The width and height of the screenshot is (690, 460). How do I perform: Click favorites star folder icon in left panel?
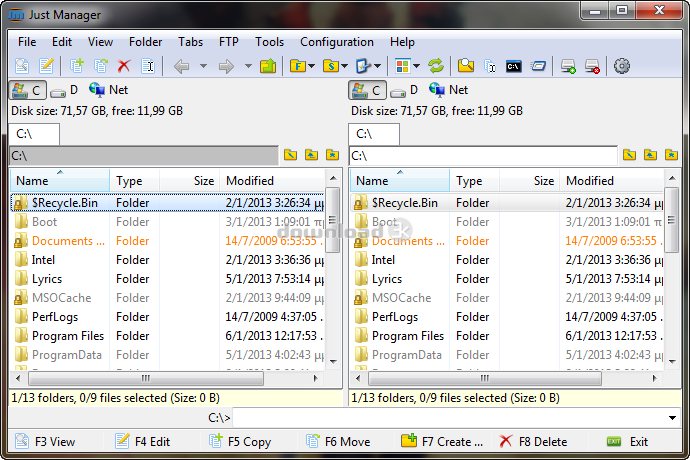click(x=333, y=155)
